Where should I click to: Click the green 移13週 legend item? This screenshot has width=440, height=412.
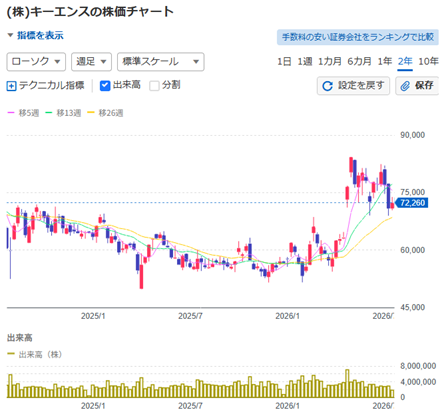click(63, 113)
